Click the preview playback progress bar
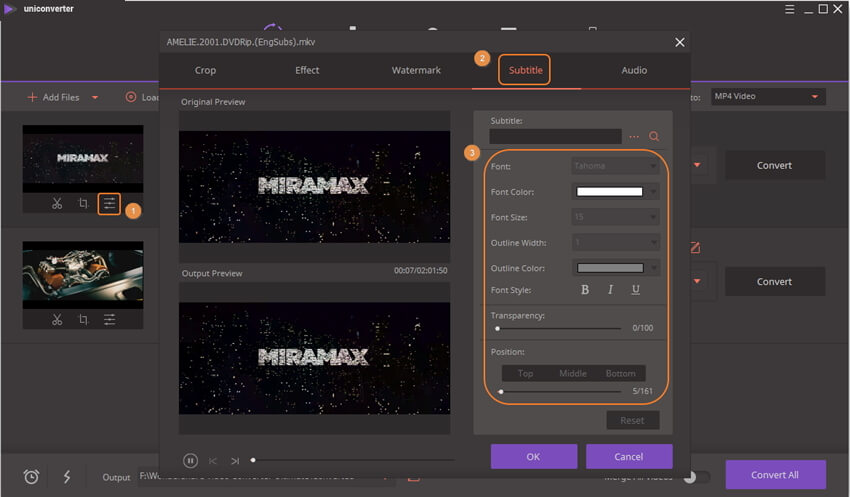 tap(353, 460)
